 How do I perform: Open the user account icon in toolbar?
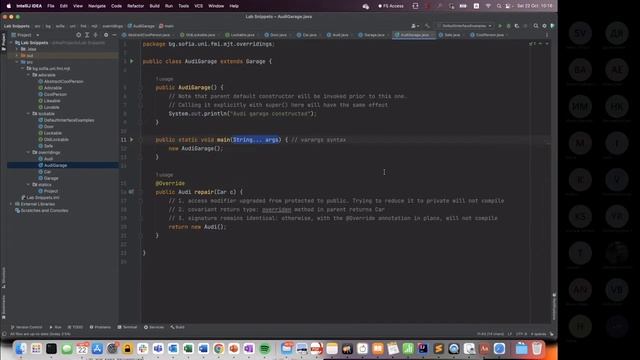tap(415, 26)
